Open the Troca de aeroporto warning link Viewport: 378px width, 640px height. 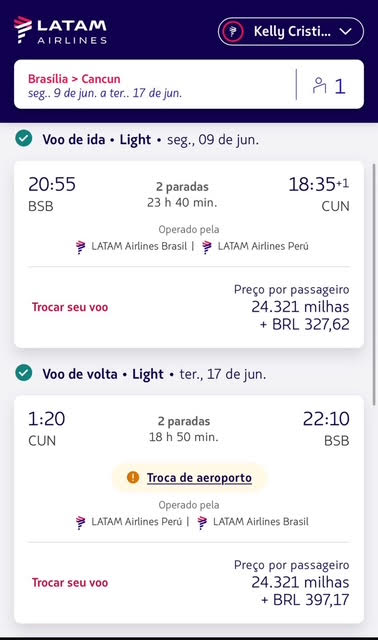point(199,477)
